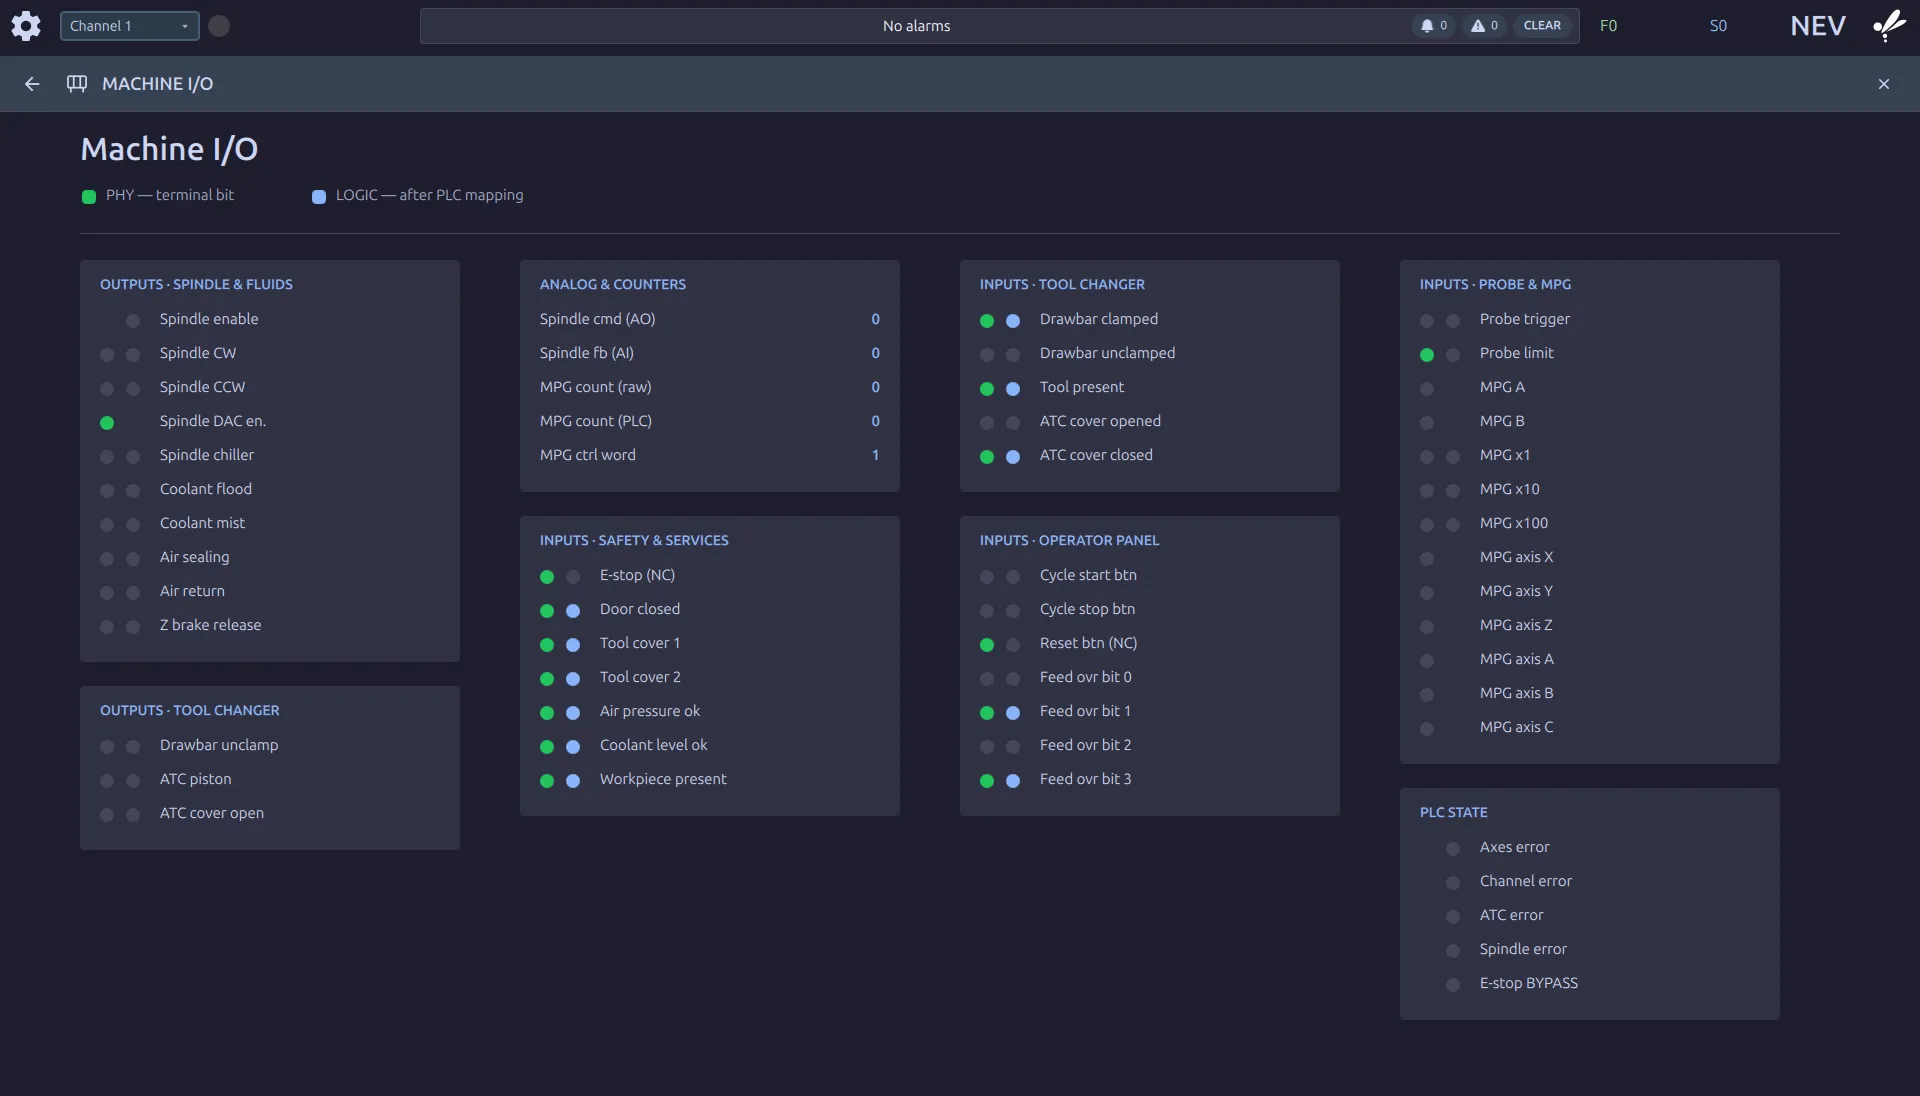
Task: Click the Machine I/O panel icon
Action: coord(77,84)
